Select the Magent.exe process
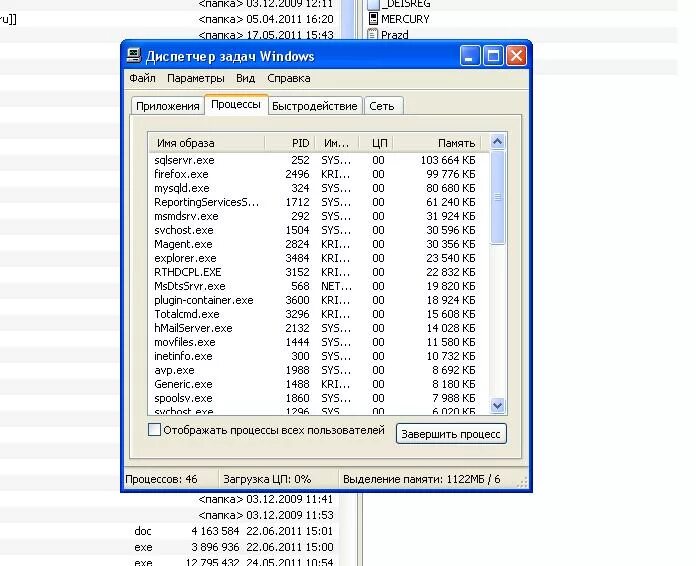Viewport: 696px width, 566px height. (319, 244)
